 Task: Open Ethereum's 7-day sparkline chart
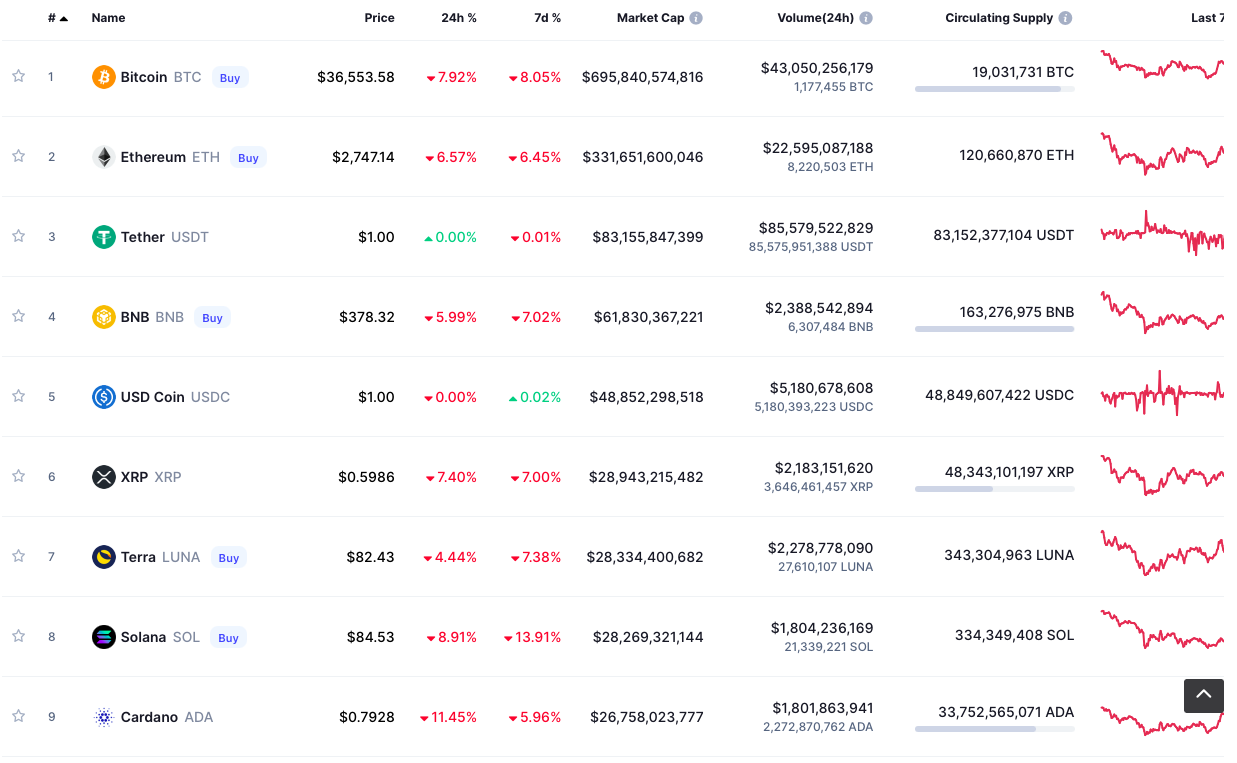tap(1162, 152)
